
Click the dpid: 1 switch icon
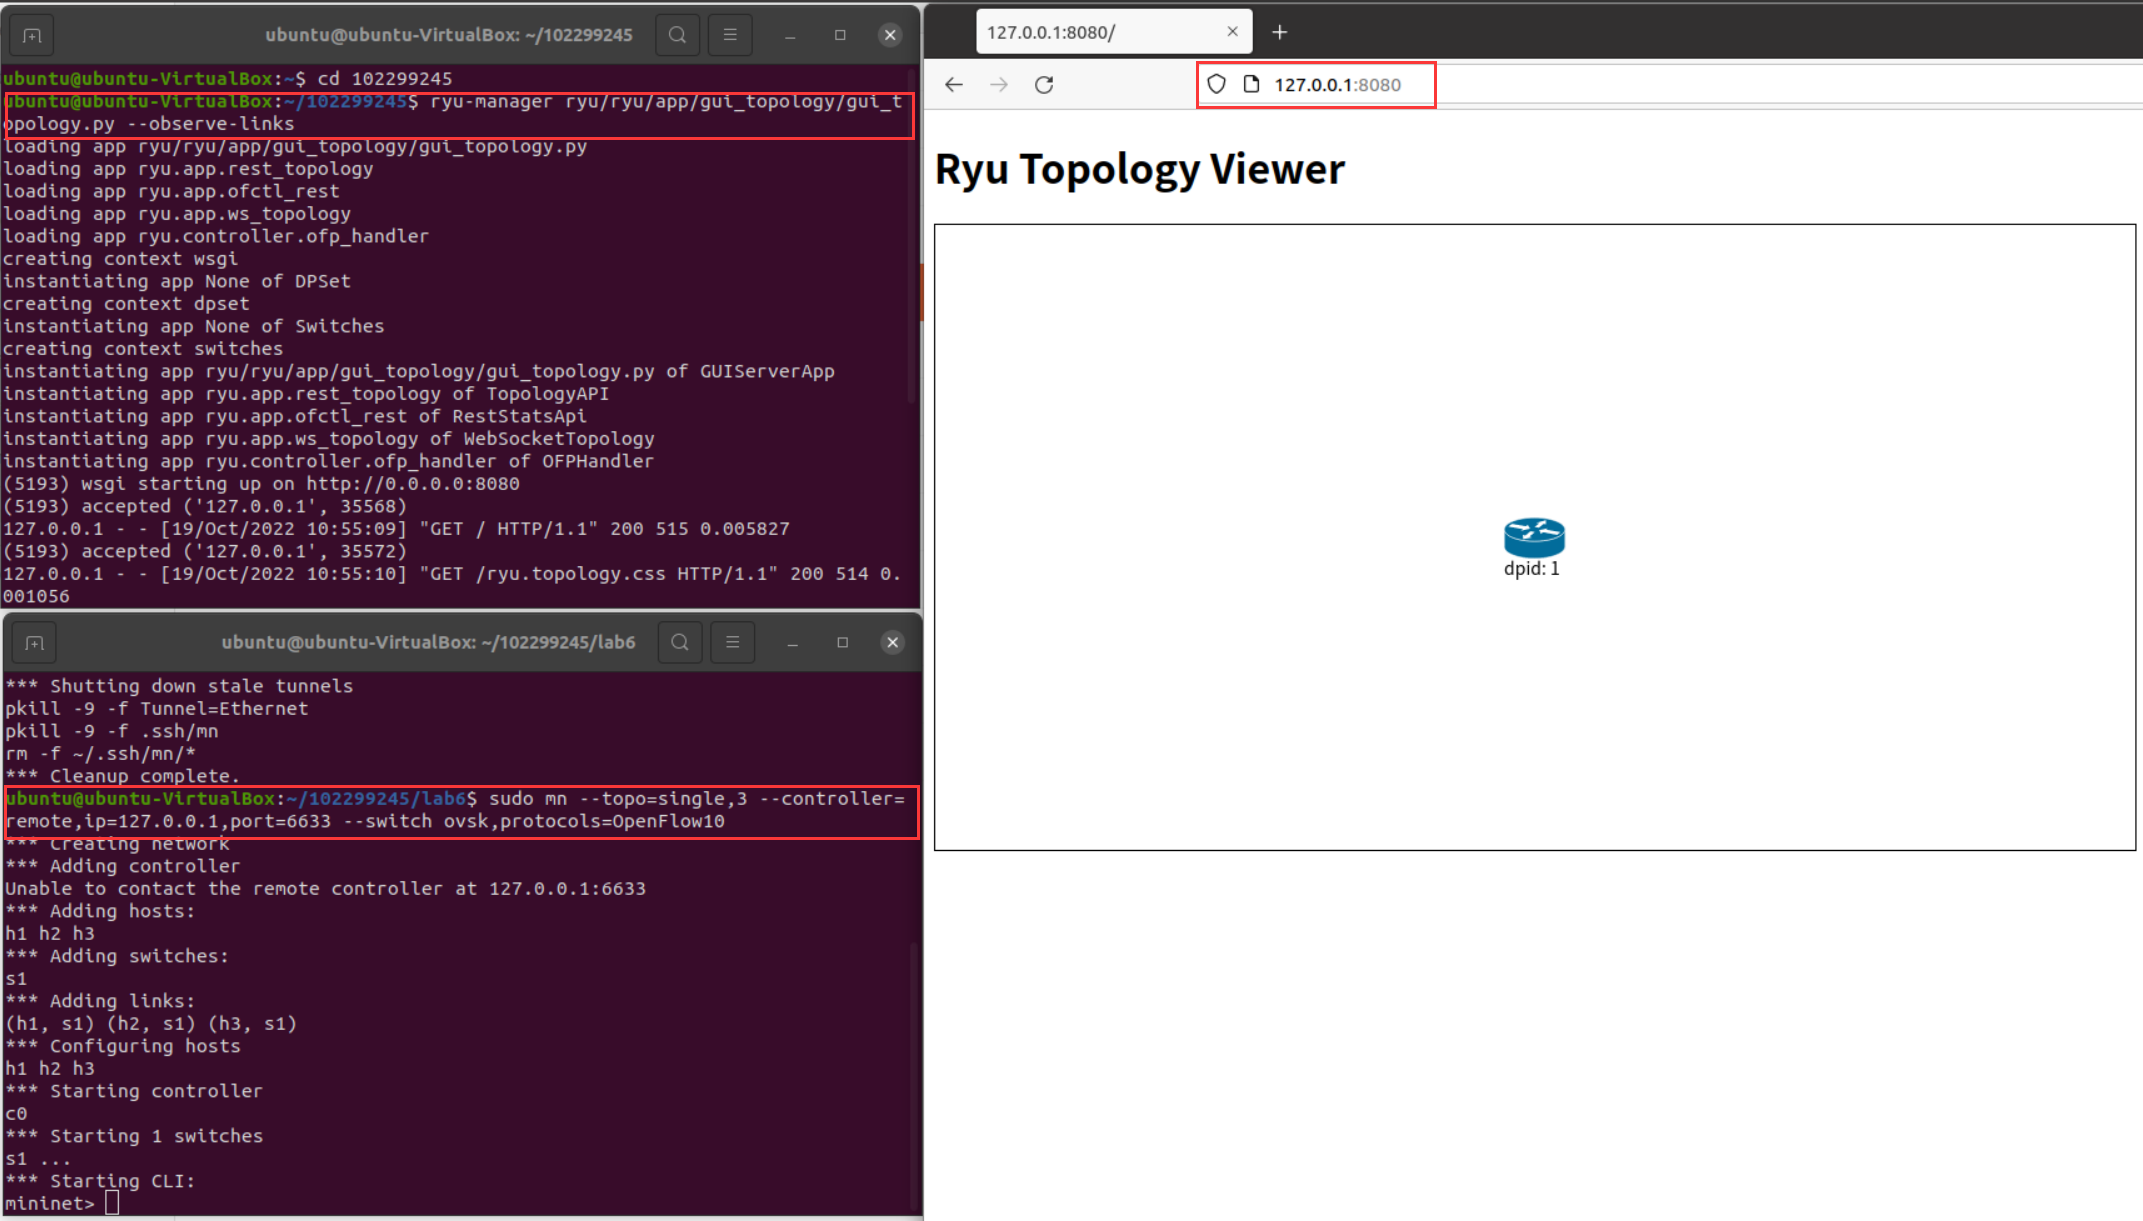(x=1533, y=538)
